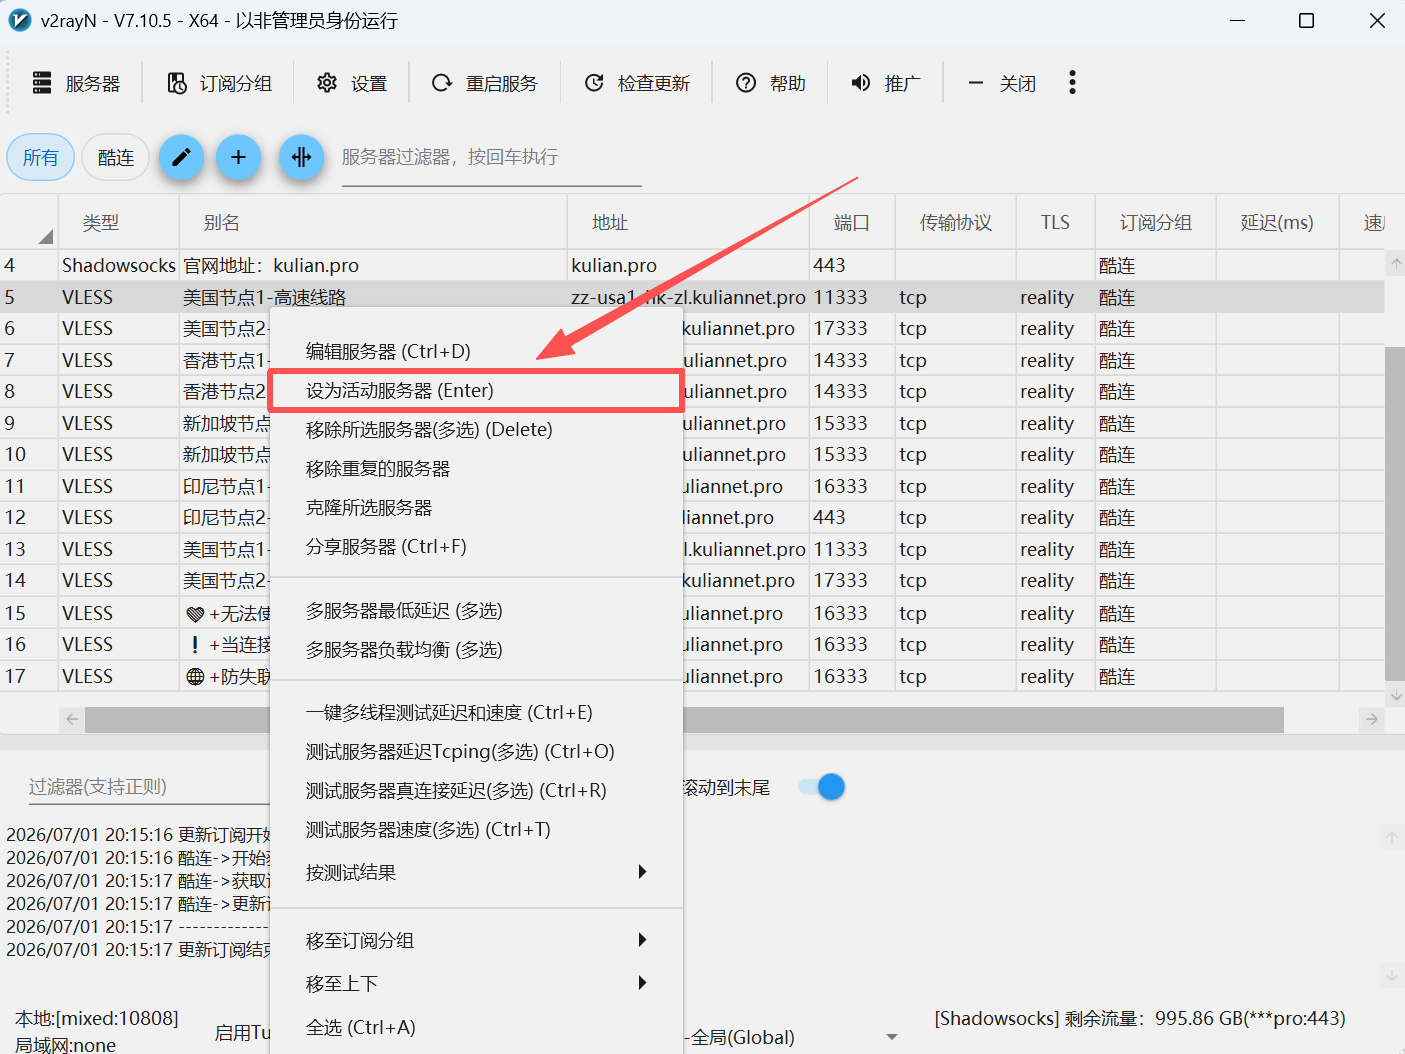
Task: Choose 移除重复的服务器 from context menu
Action: tap(476, 468)
